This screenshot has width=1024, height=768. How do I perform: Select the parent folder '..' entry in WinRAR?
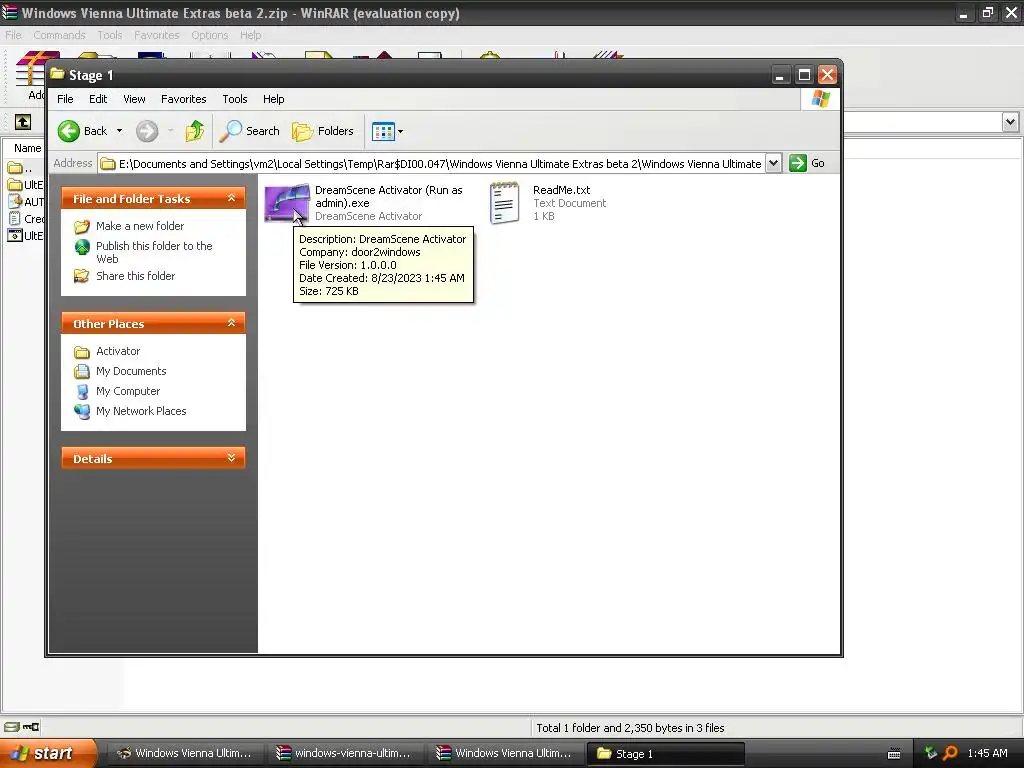pyautogui.click(x=19, y=168)
